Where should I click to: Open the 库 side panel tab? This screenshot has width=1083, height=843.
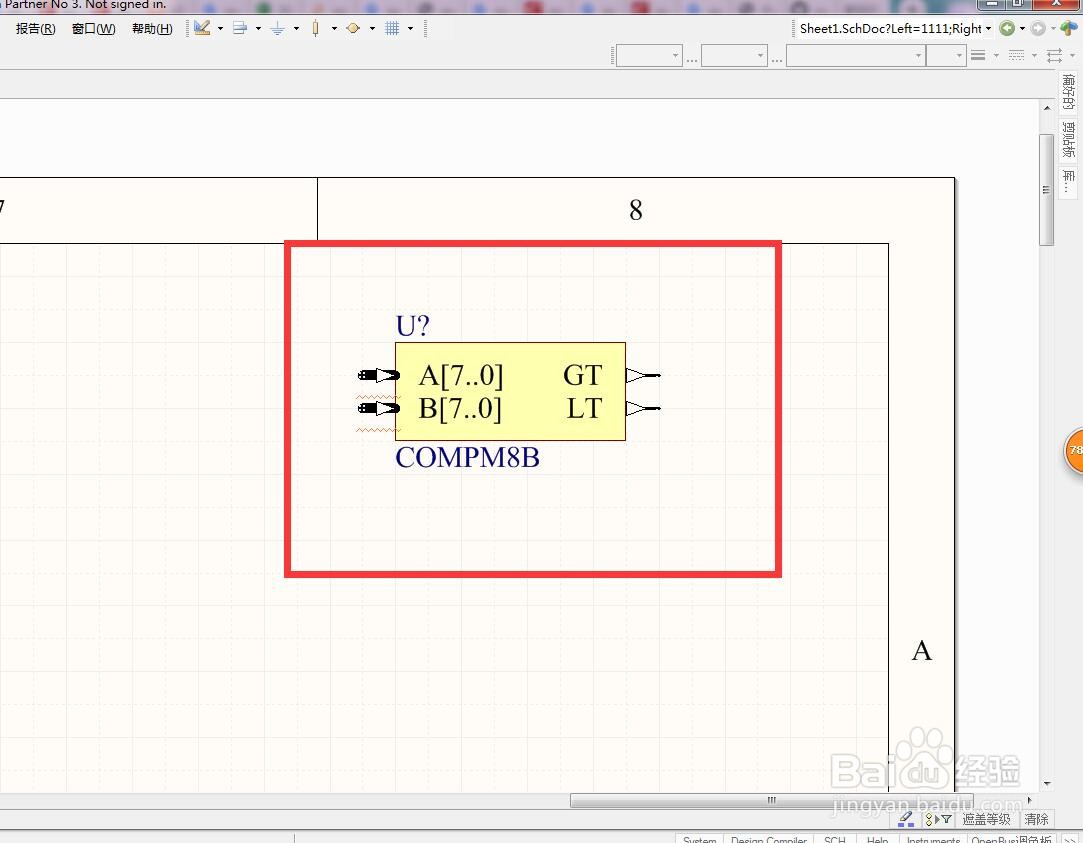pos(1068,181)
